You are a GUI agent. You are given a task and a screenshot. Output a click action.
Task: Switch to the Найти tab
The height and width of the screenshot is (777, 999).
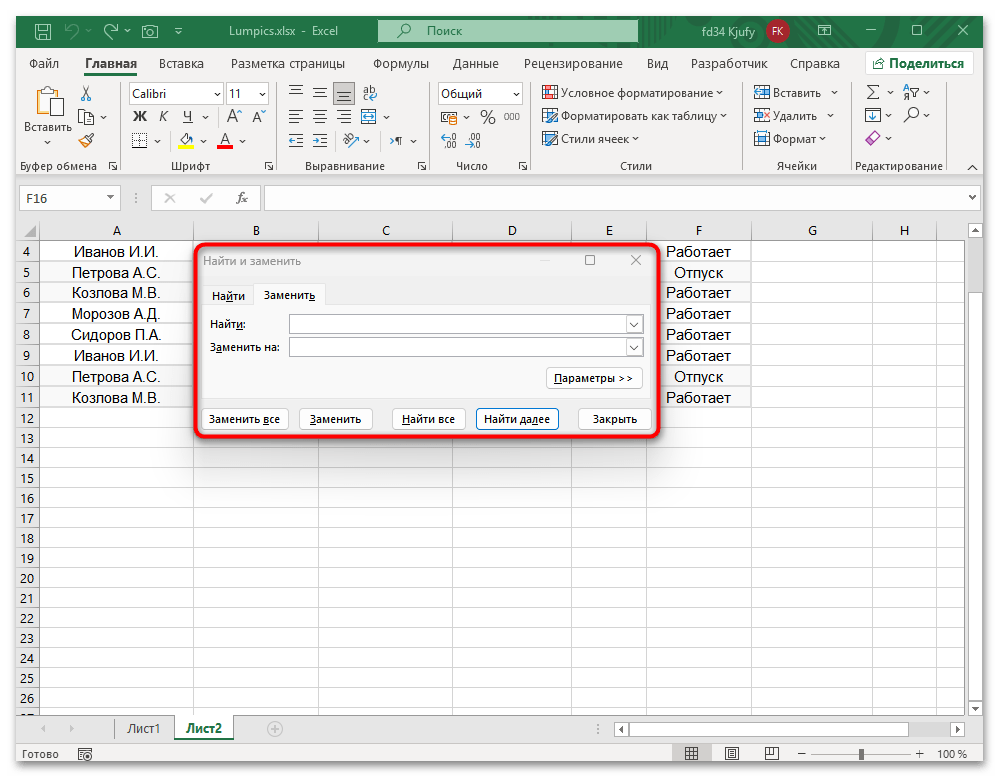tap(228, 295)
